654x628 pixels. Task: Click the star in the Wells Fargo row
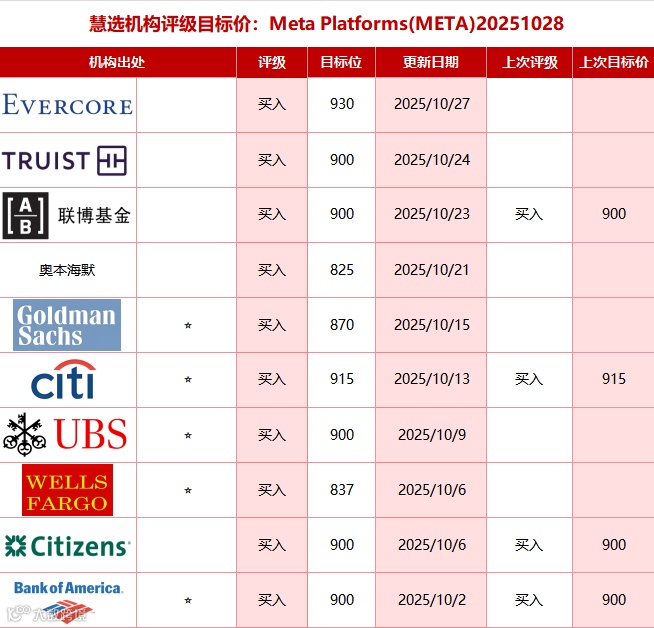(x=188, y=490)
